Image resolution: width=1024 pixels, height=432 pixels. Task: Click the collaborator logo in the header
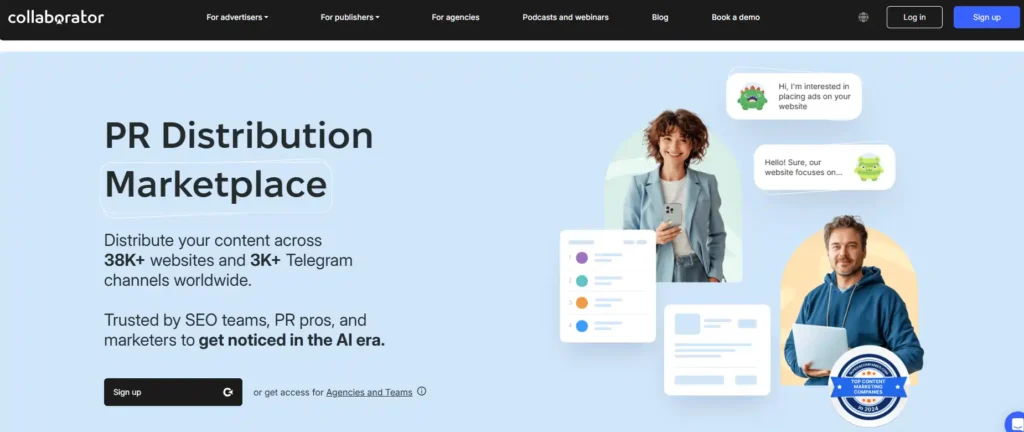pyautogui.click(x=56, y=17)
